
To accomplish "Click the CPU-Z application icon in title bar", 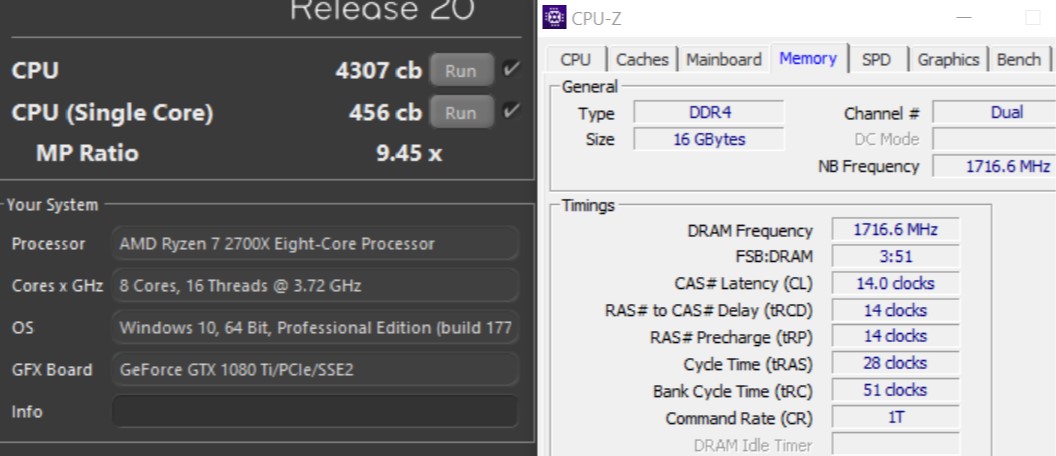I will pyautogui.click(x=554, y=18).
